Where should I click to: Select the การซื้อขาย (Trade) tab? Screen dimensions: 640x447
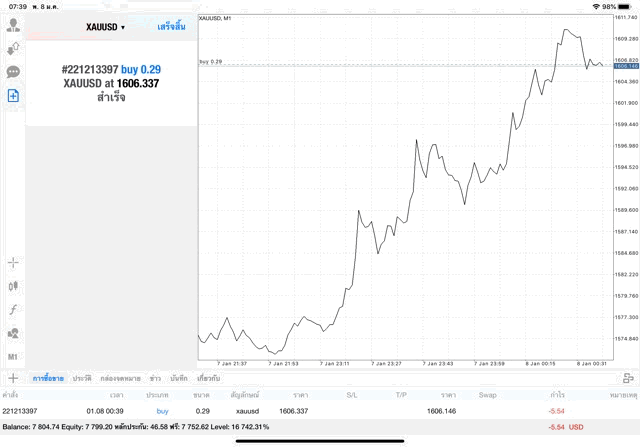(x=49, y=379)
